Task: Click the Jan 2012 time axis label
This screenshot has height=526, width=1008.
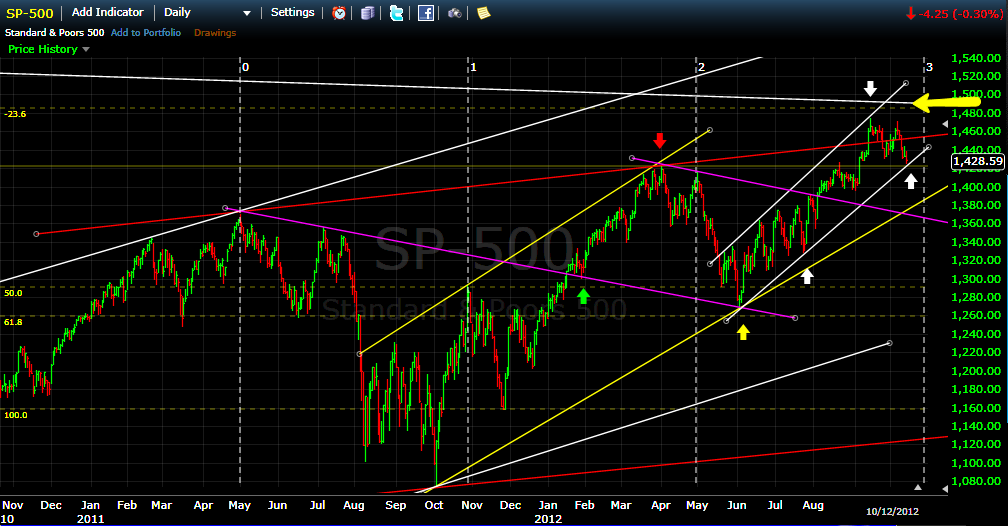Action: pyautogui.click(x=548, y=512)
